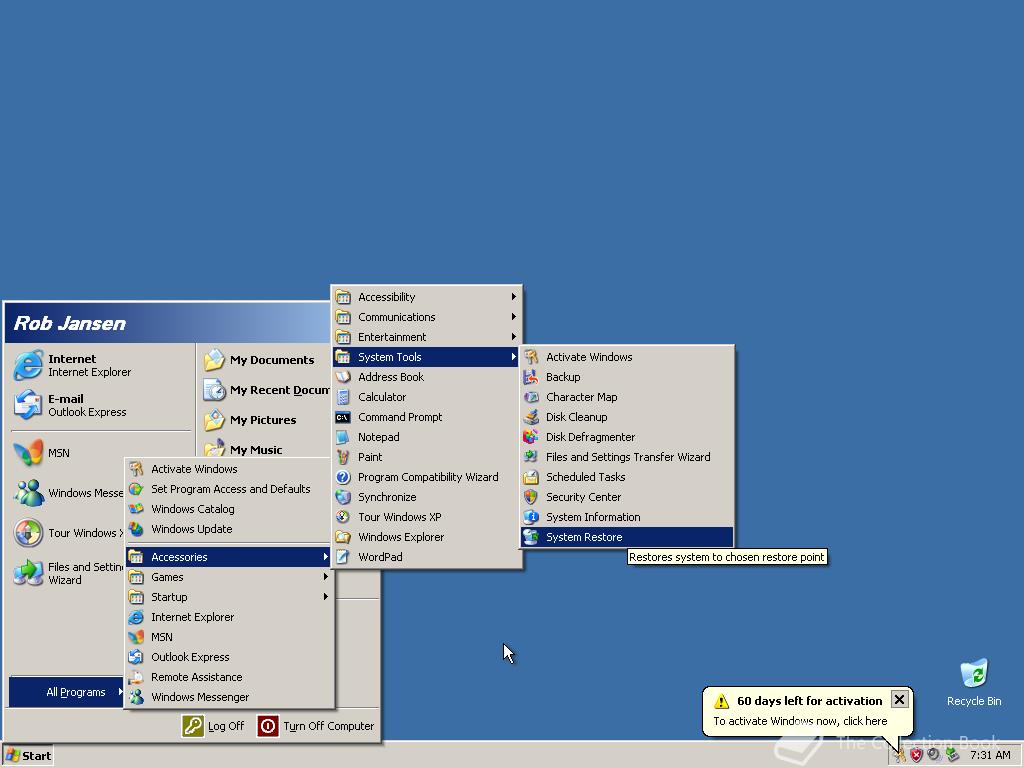This screenshot has width=1024, height=768.
Task: Open Paint icon
Action: (x=343, y=457)
